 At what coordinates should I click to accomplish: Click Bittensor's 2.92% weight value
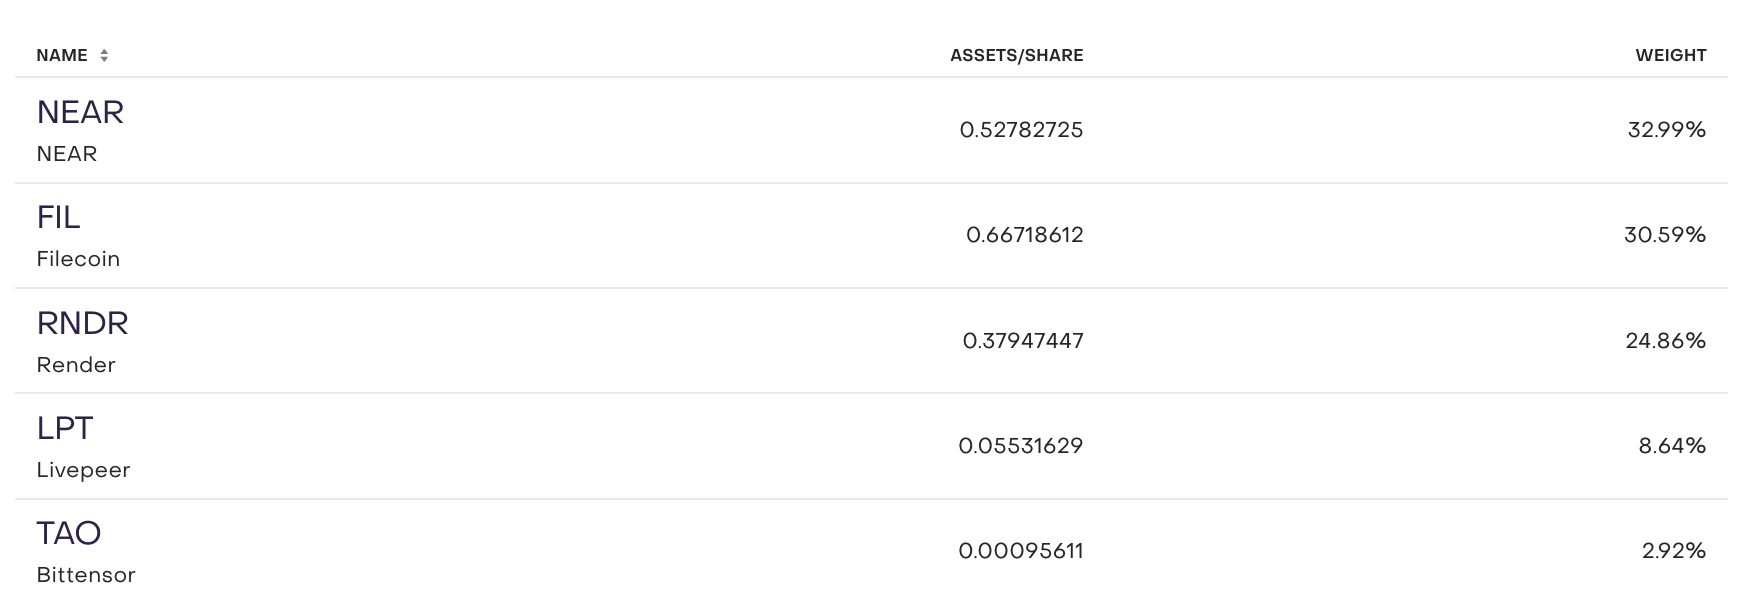(1673, 551)
